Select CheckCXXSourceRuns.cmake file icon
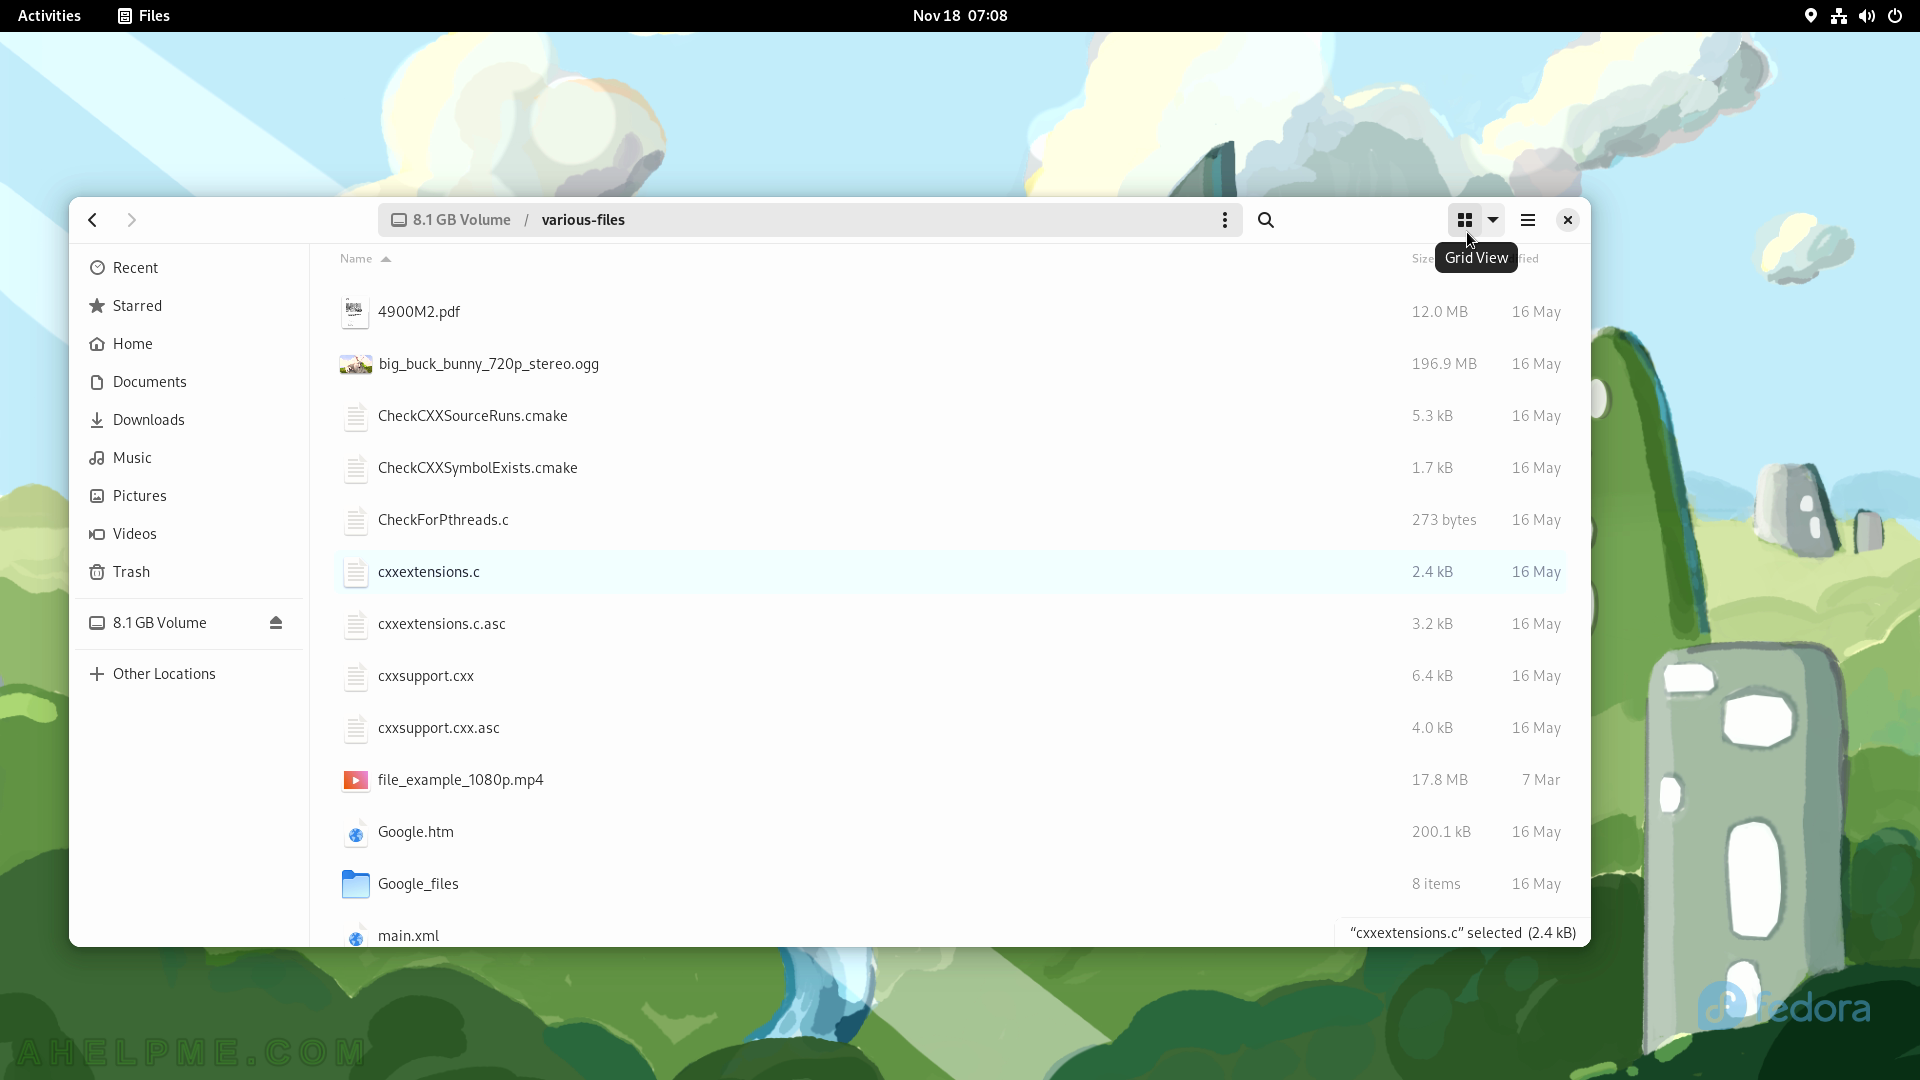Screen dimensions: 1920x1080 (355, 416)
